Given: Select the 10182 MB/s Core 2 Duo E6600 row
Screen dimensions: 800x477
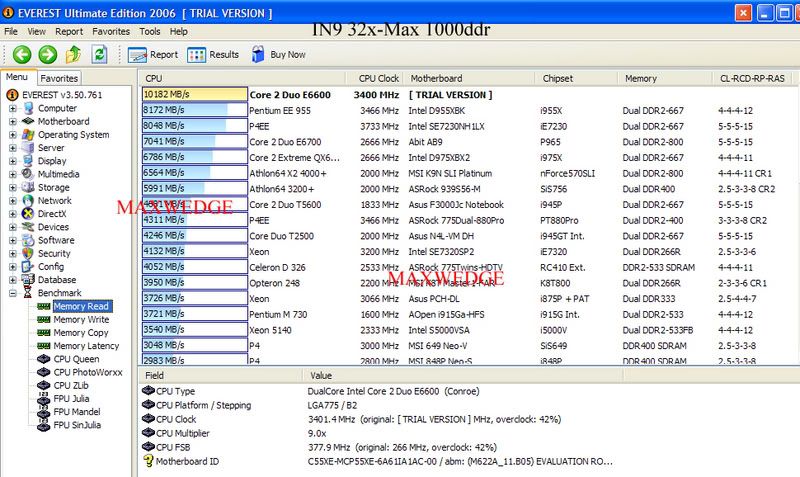Looking at the screenshot, I should point(468,95).
